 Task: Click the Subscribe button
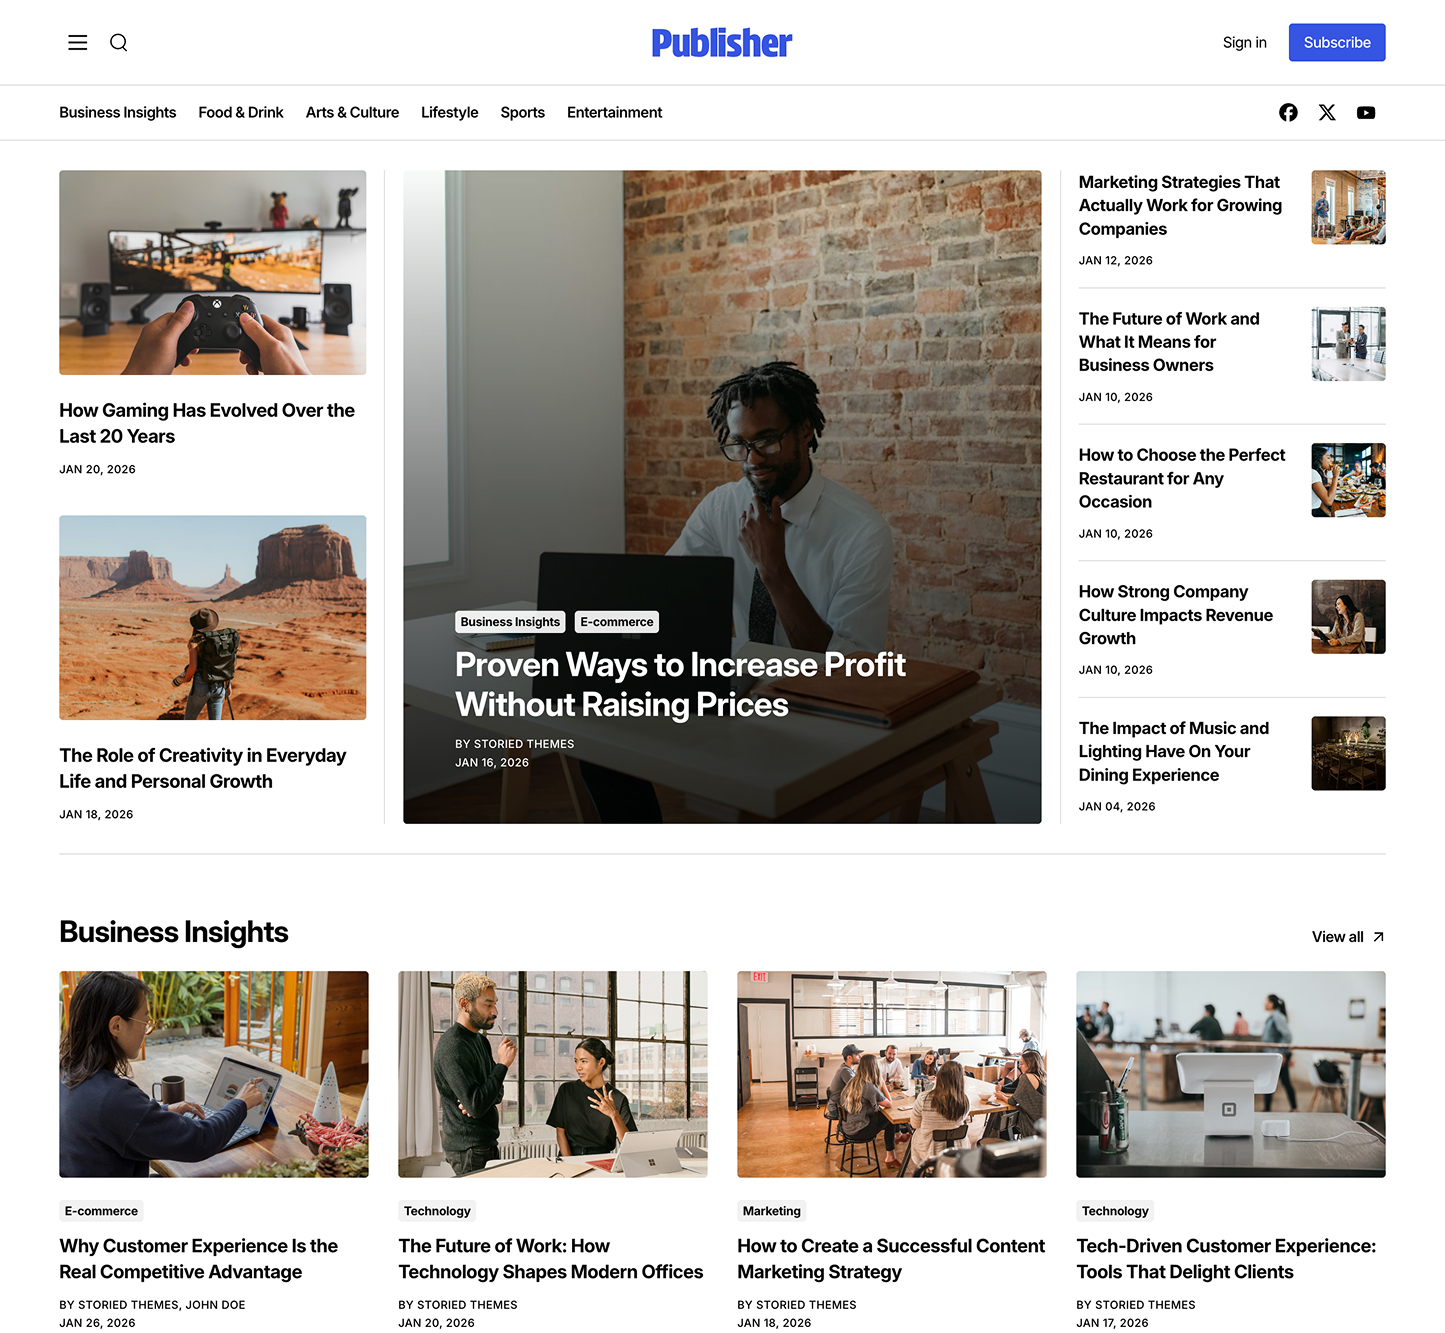tap(1337, 42)
